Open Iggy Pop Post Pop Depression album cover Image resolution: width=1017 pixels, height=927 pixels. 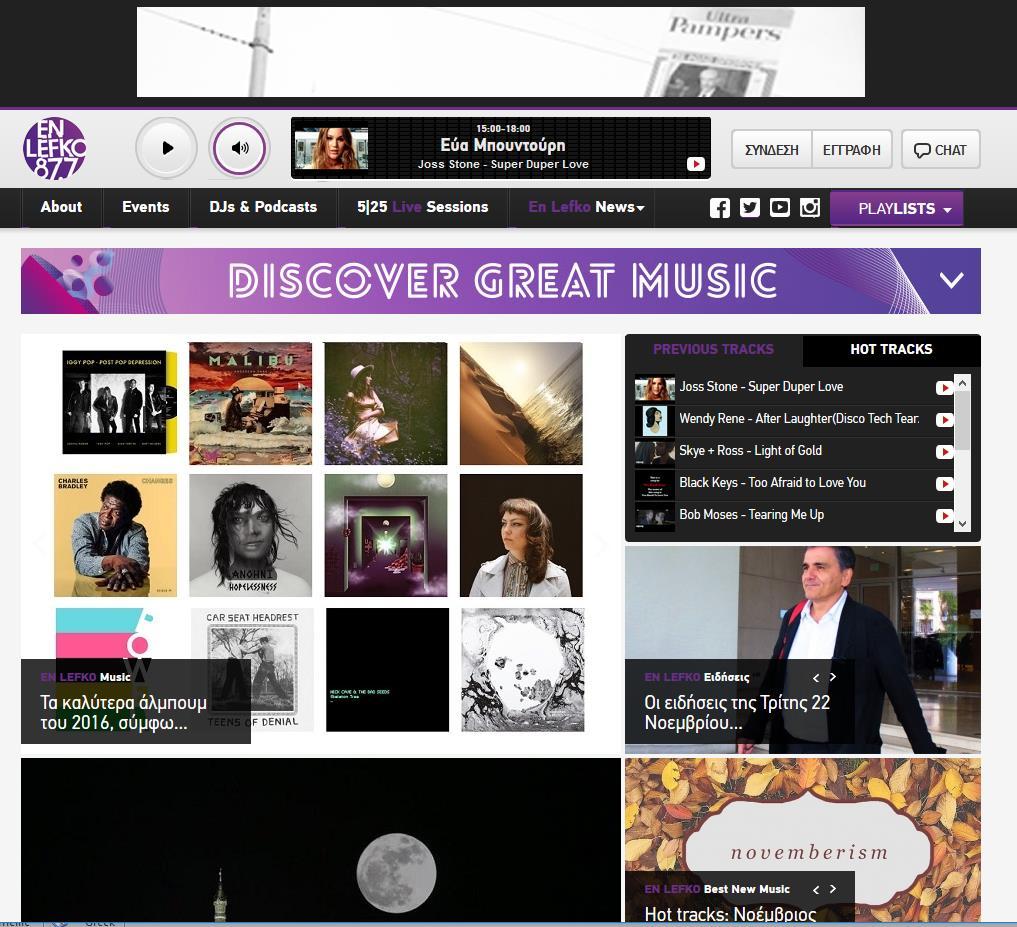pos(119,402)
